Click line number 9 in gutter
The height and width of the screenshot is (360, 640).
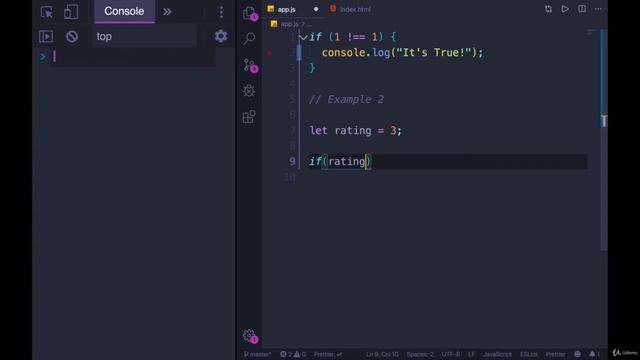coord(292,162)
